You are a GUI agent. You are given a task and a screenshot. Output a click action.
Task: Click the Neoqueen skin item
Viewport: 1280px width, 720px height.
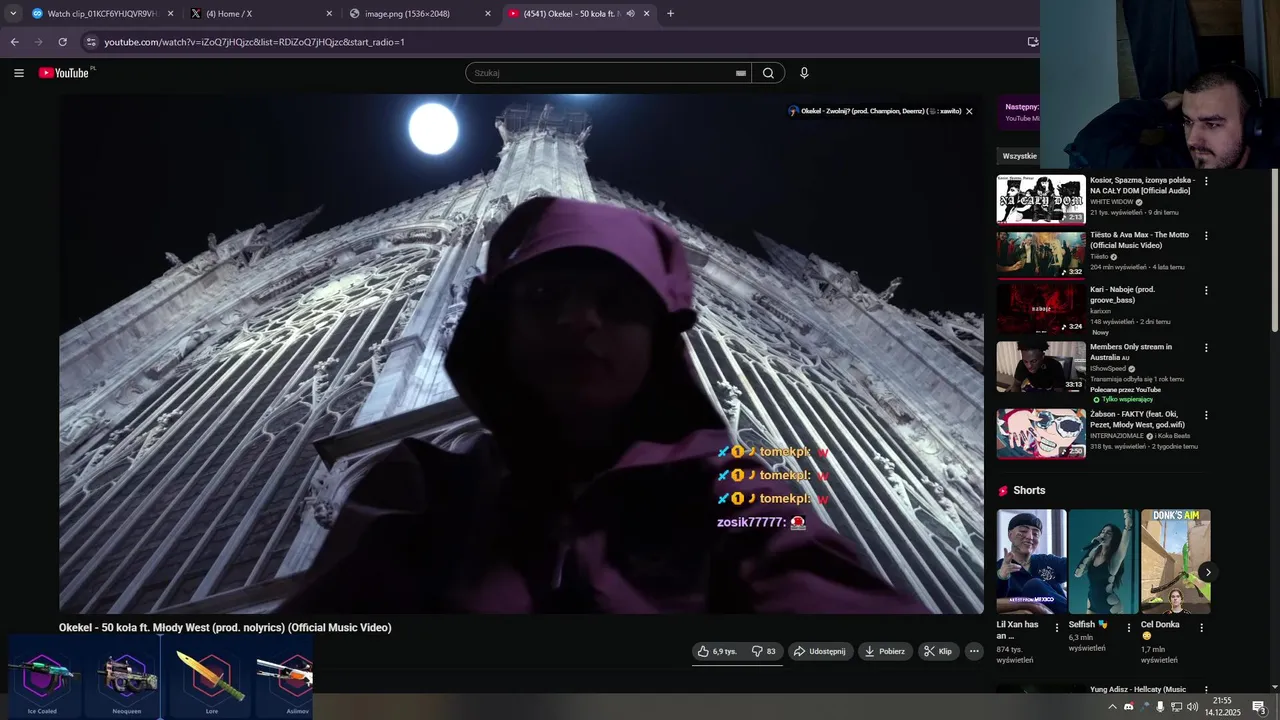(127, 679)
